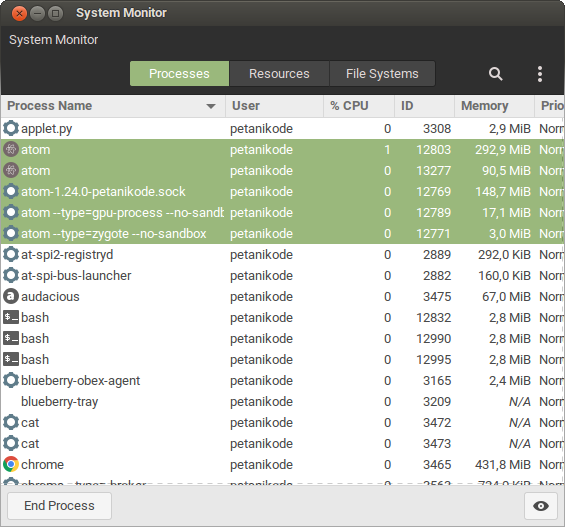Click the gear icon of cat 3473
565x527 pixels.
pos(11,443)
